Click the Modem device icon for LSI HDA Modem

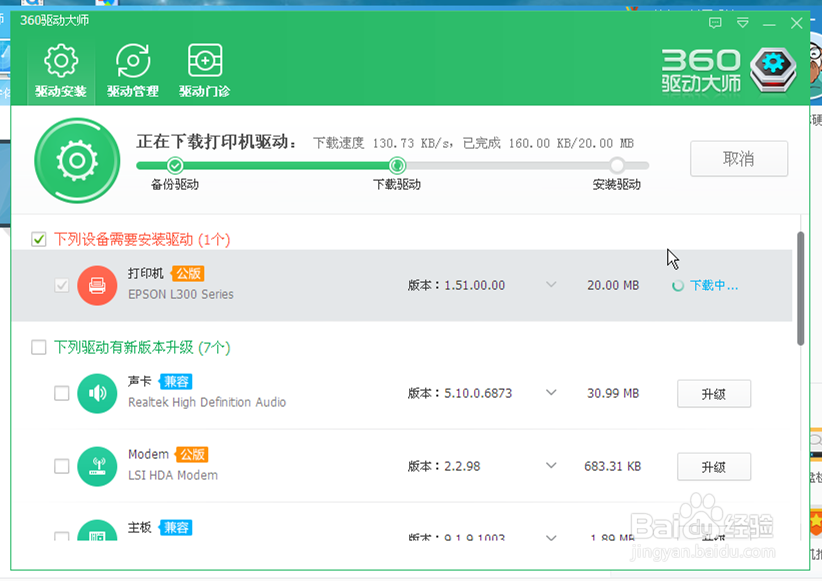(97, 466)
